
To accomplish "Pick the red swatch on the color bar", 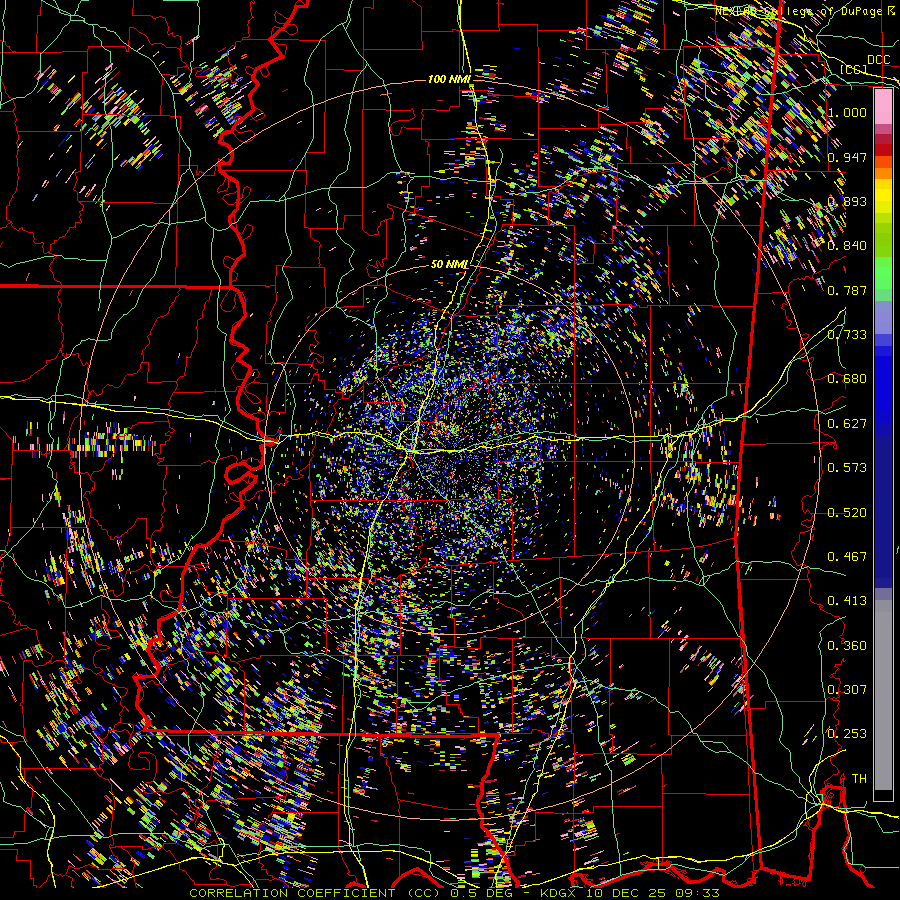I will pos(883,148).
